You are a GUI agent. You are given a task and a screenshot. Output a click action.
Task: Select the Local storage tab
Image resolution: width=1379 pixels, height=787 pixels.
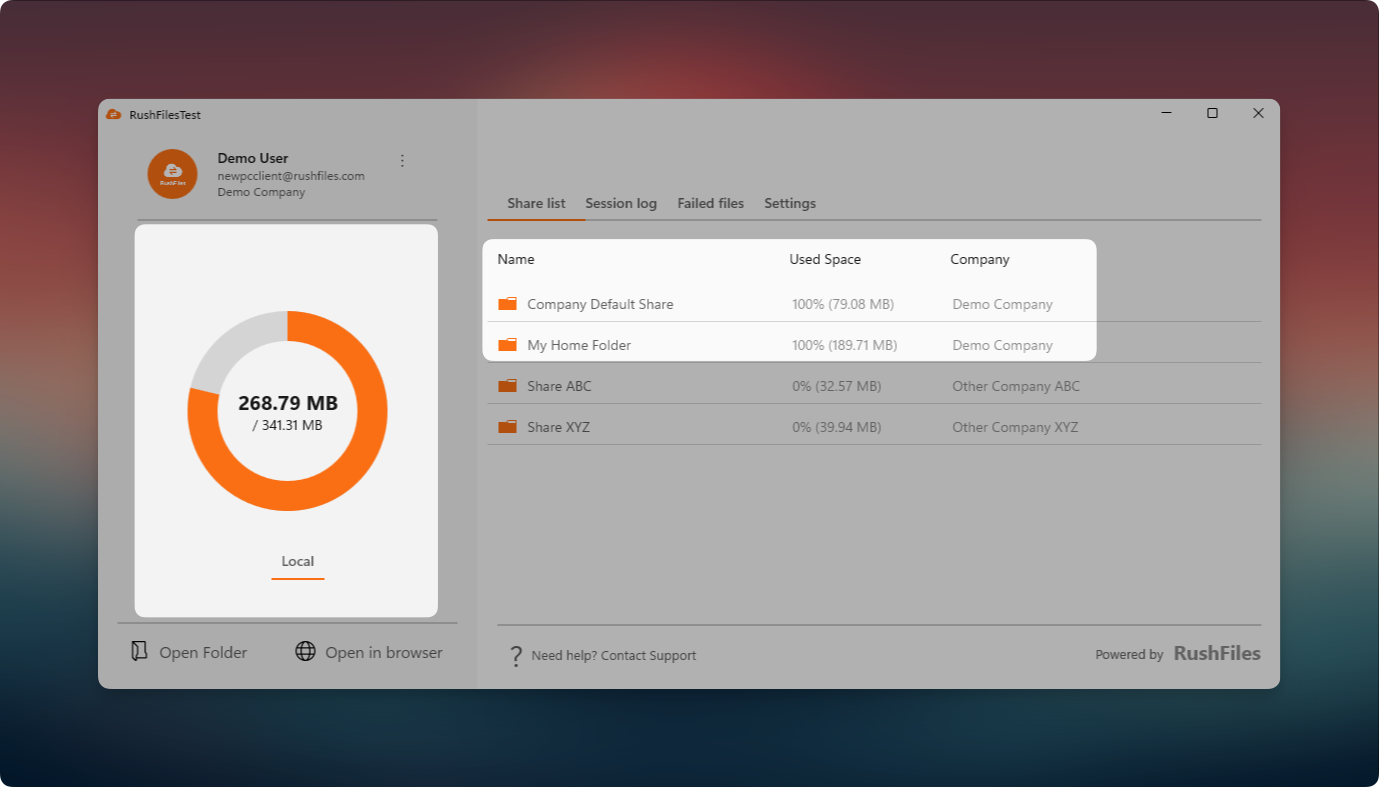pos(298,562)
